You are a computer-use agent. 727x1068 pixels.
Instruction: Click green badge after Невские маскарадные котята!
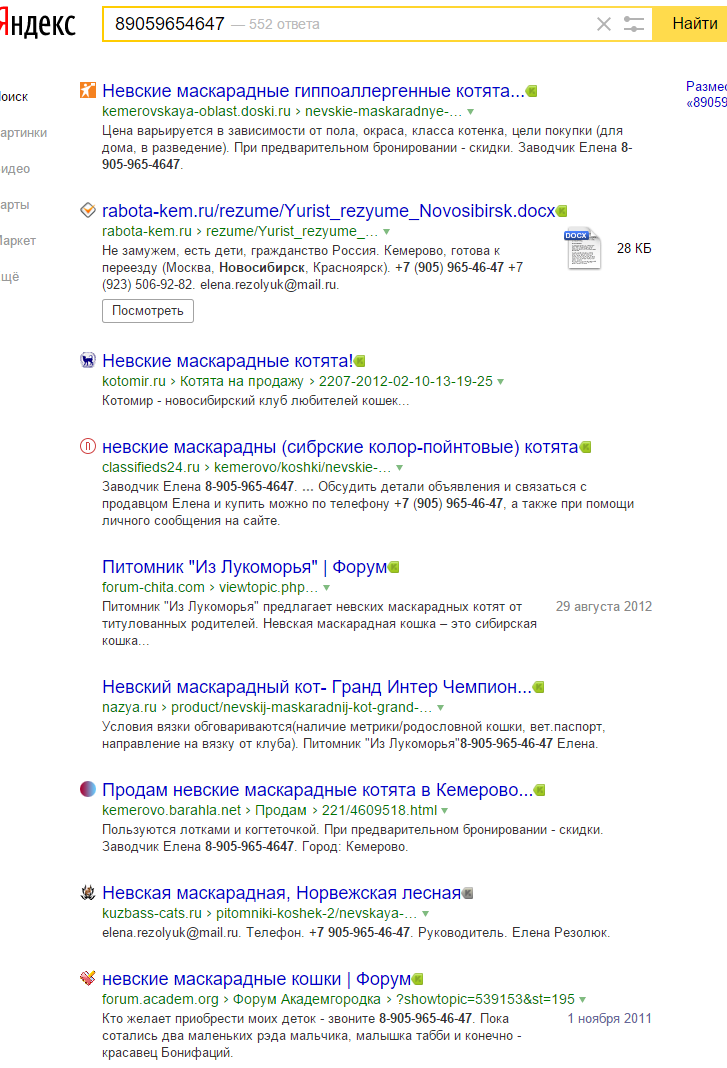(360, 361)
